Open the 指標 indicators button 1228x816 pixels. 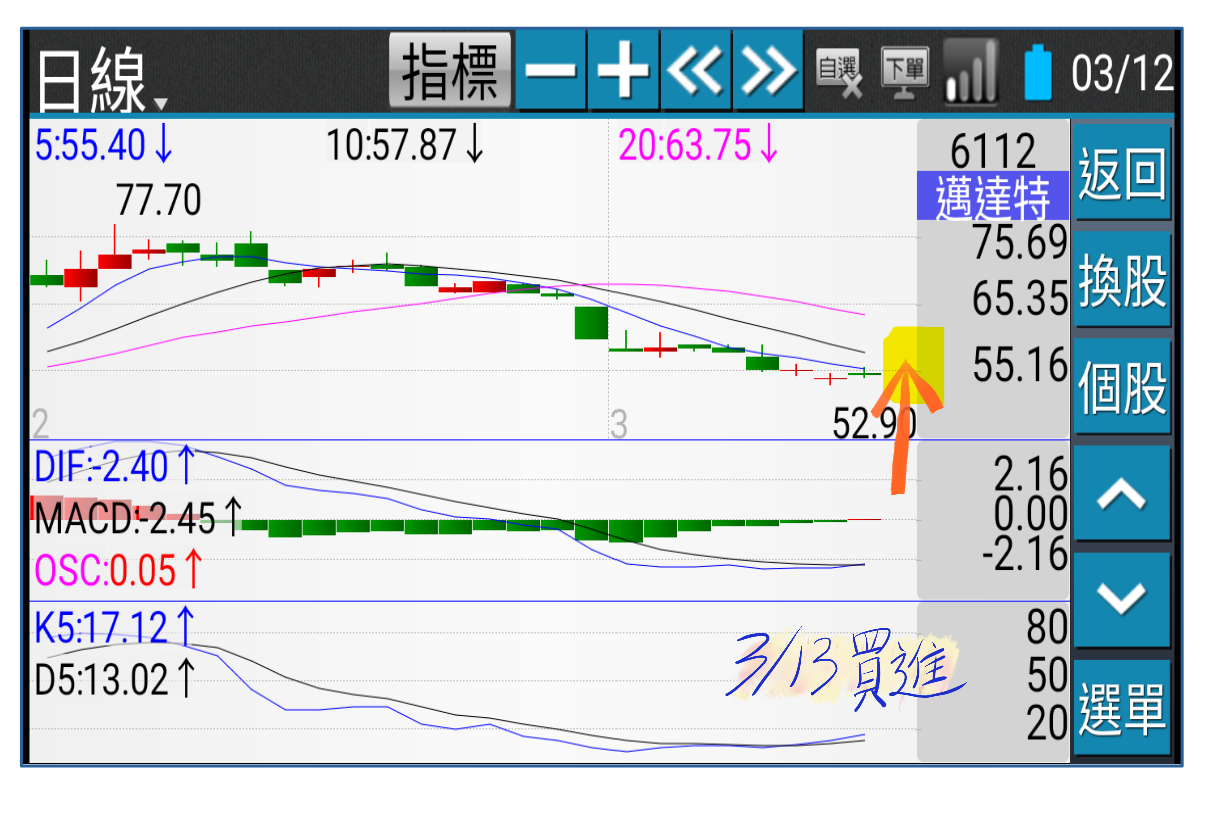pos(450,71)
